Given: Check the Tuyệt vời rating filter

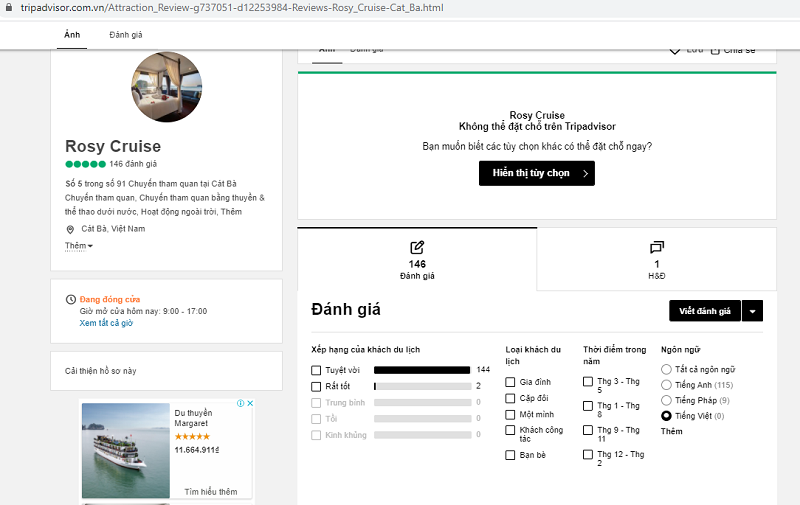Looking at the screenshot, I should click(316, 370).
